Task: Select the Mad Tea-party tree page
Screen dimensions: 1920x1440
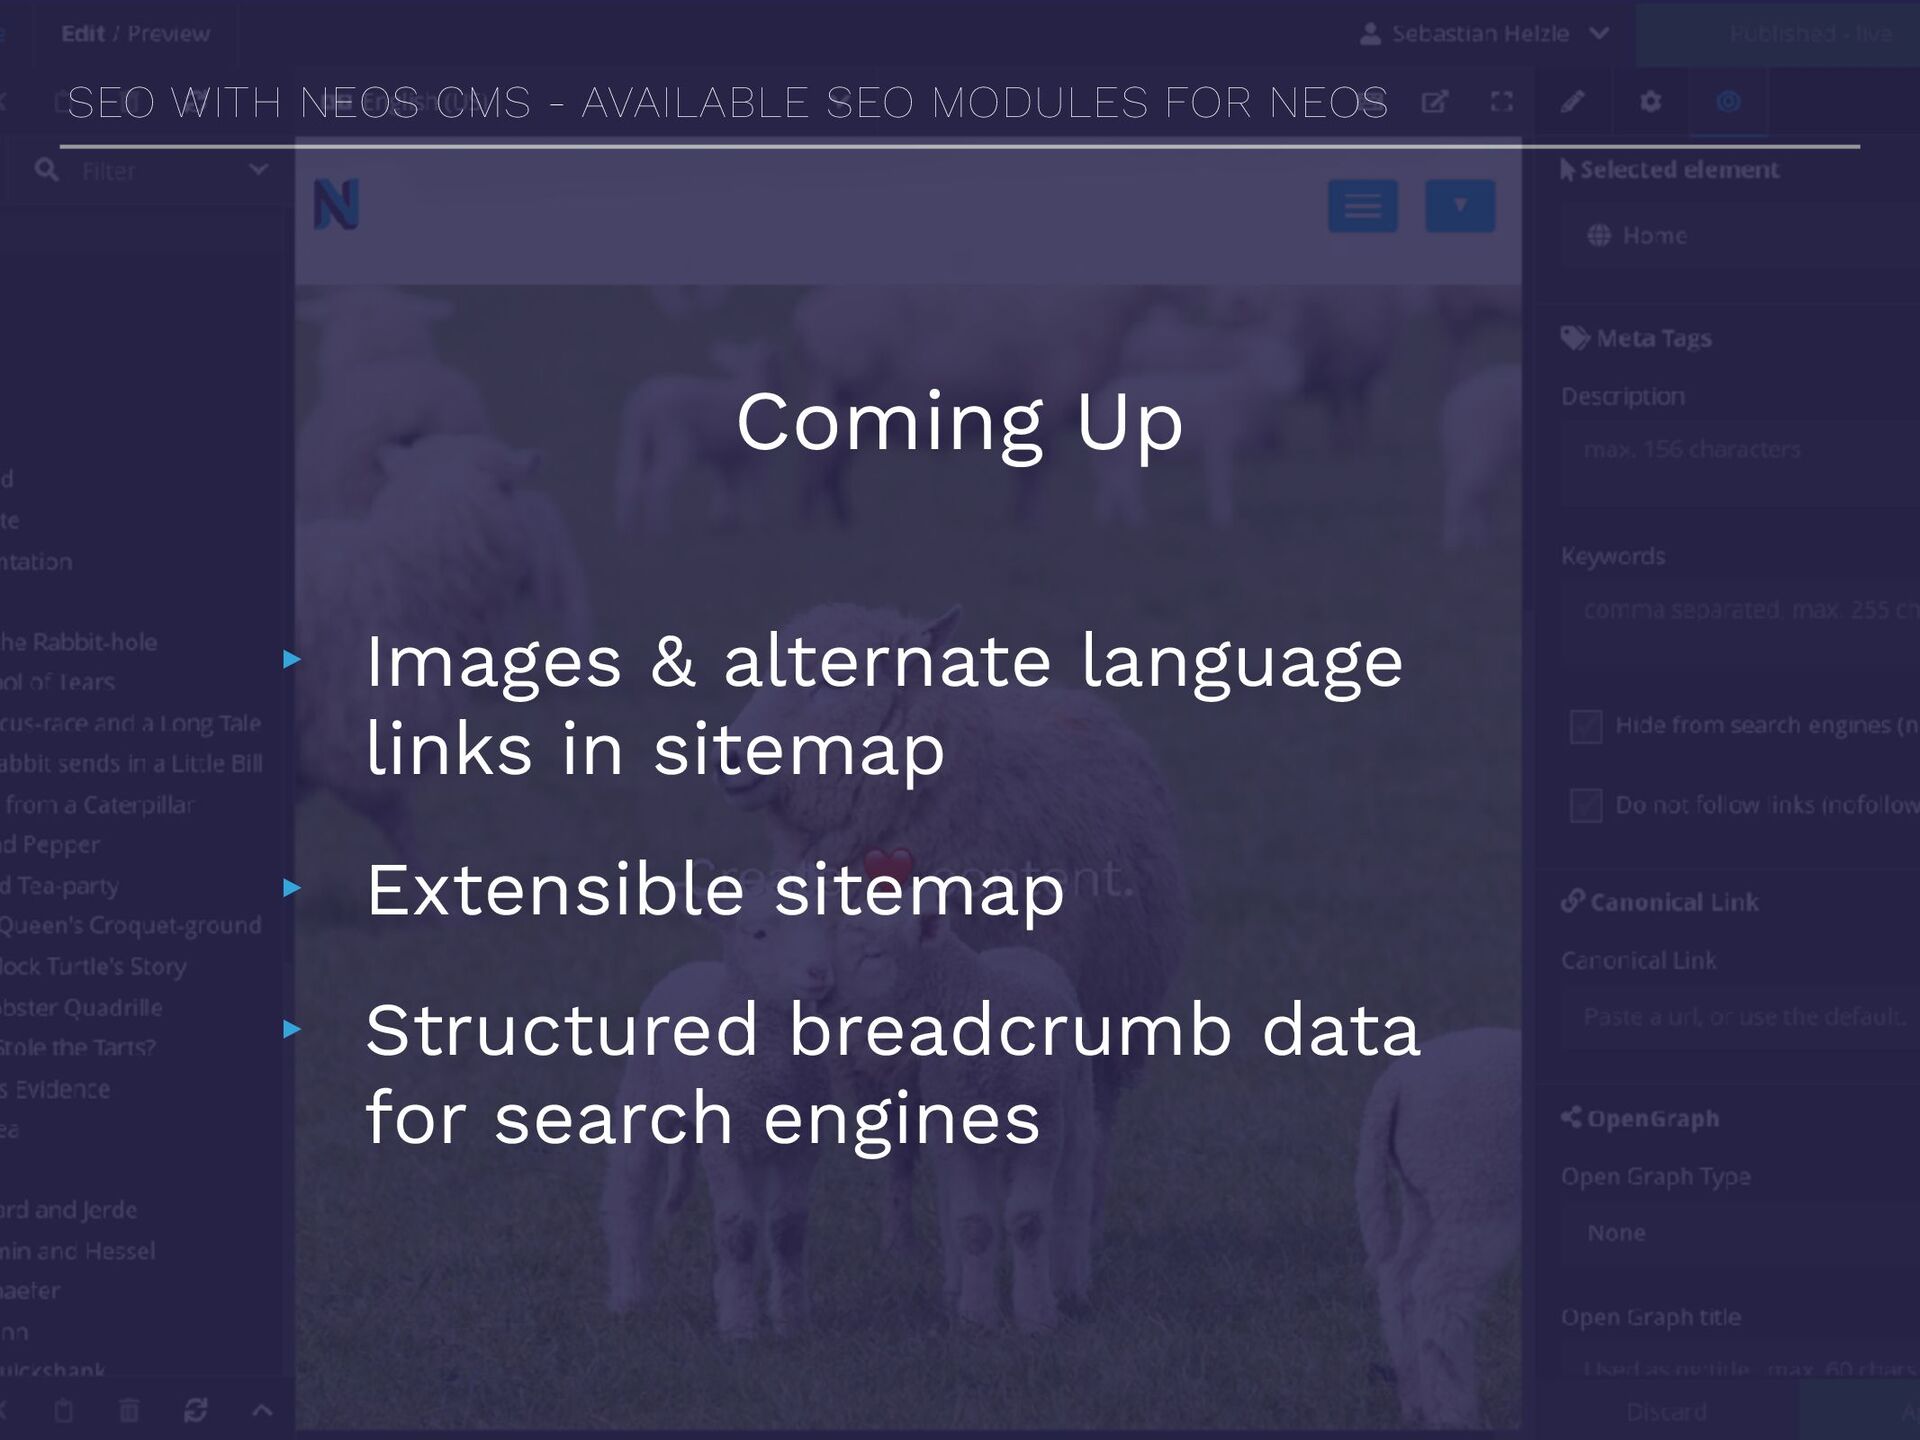Action: (x=59, y=886)
